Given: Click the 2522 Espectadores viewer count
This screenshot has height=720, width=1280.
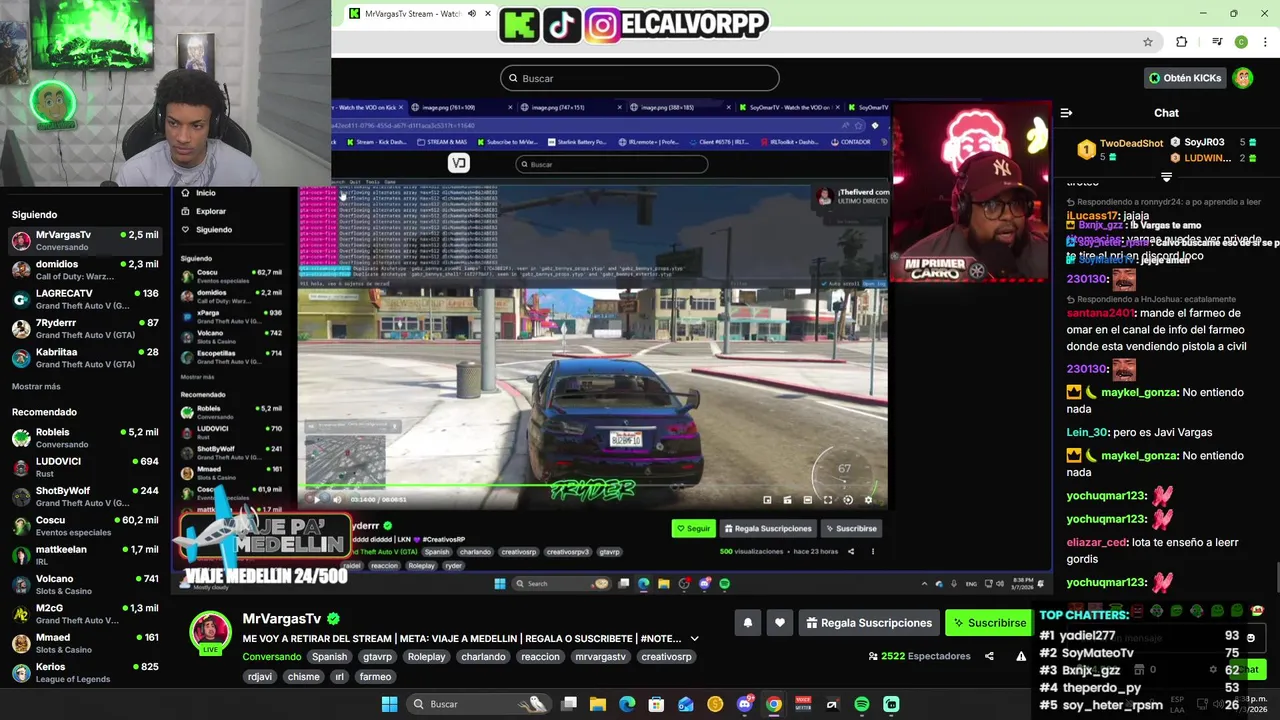Looking at the screenshot, I should (919, 656).
